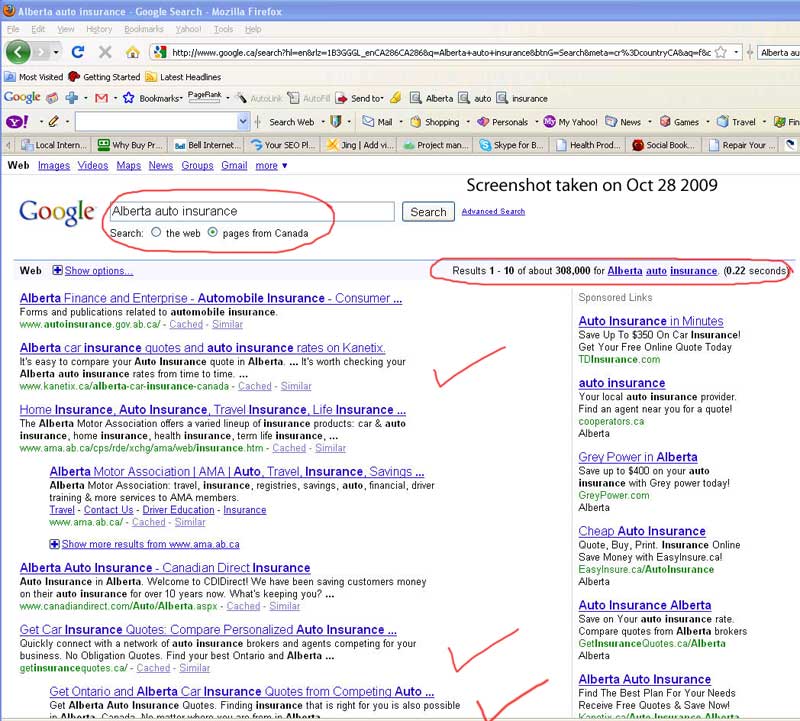Image resolution: width=800 pixels, height=721 pixels.
Task: Click Cached link for kanetix.ca result
Action: click(x=255, y=386)
